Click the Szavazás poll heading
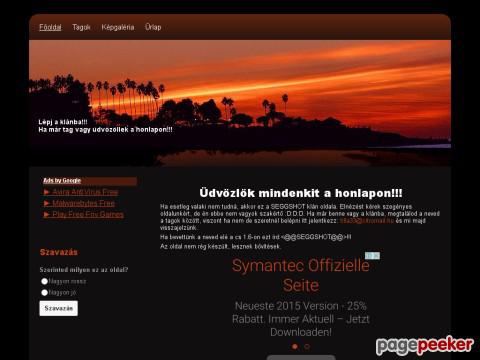The image size is (480, 360). pos(59,252)
